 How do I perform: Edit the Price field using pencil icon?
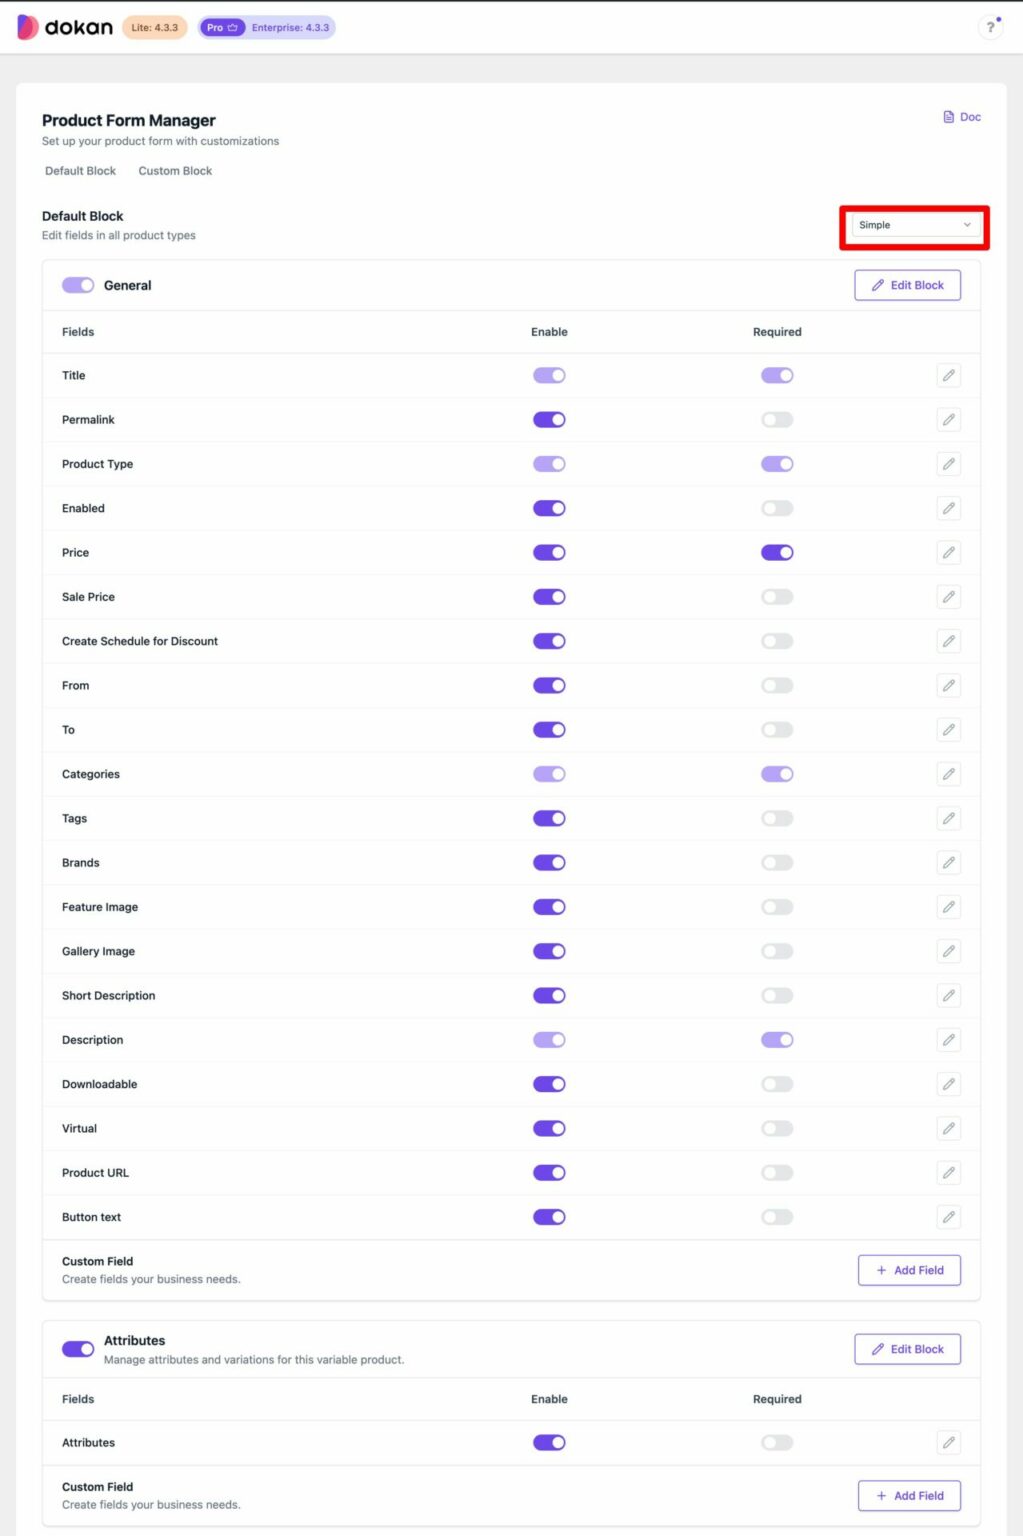(948, 552)
